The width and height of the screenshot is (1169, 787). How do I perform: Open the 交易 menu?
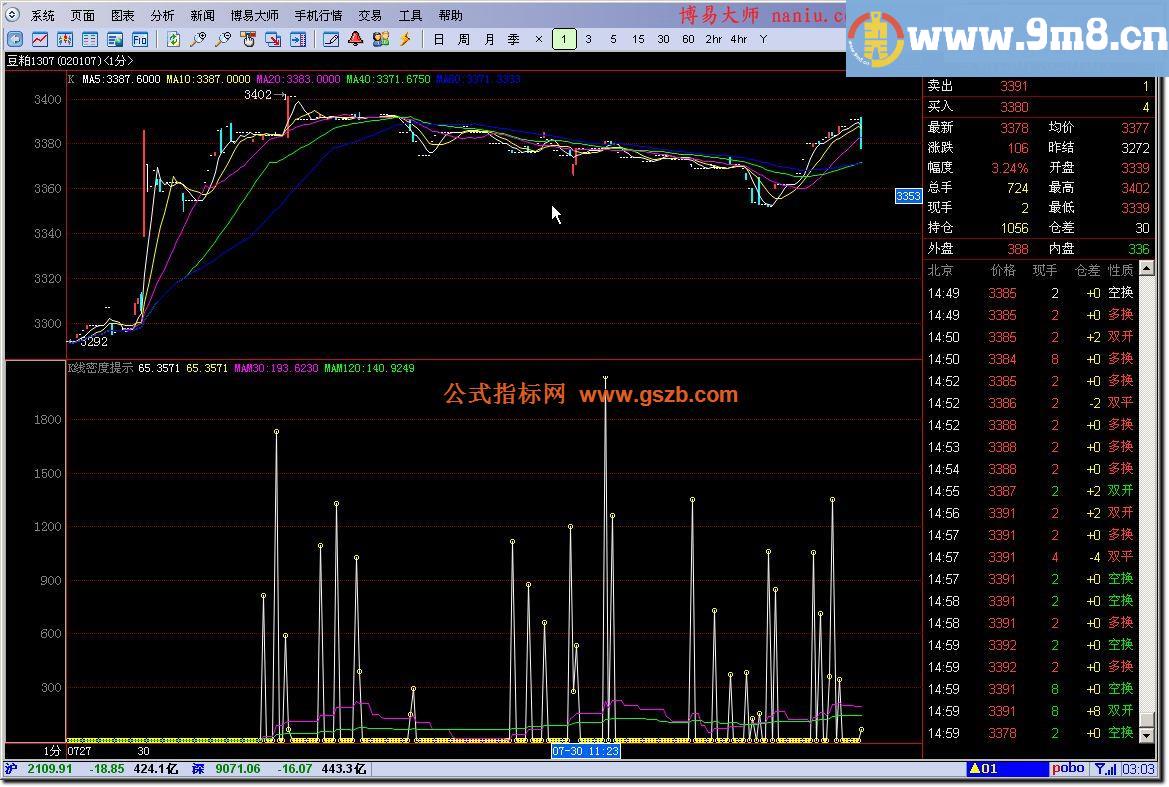[x=369, y=14]
